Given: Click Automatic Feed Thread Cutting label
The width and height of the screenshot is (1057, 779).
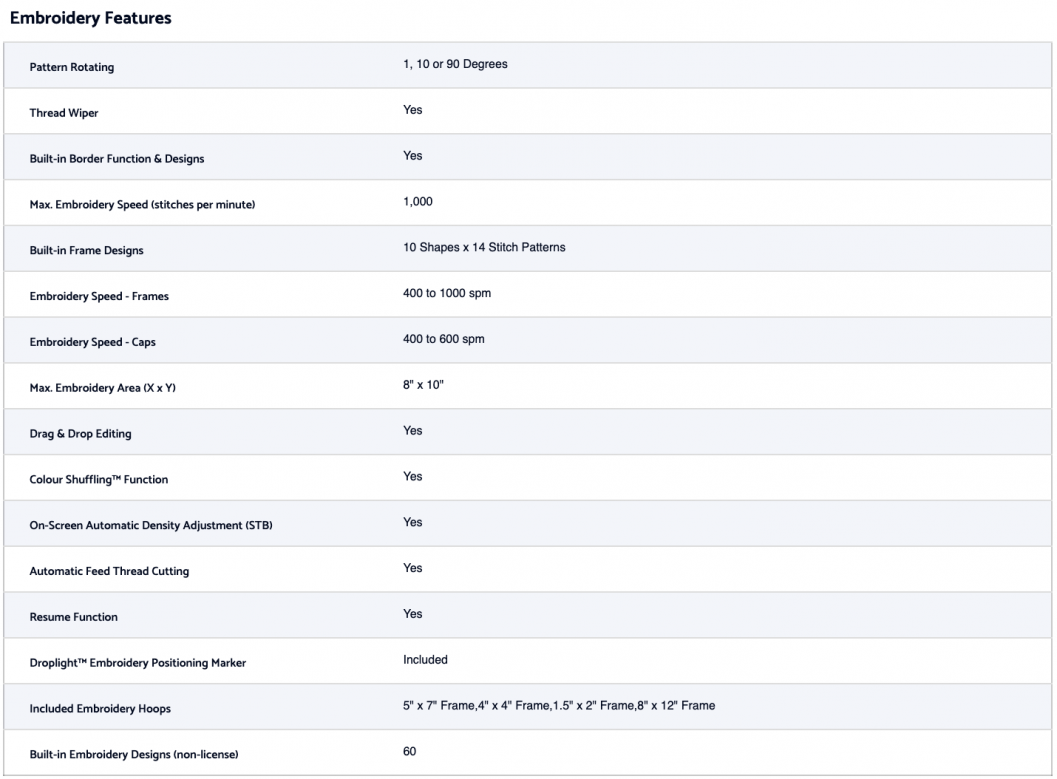Looking at the screenshot, I should coord(109,571).
